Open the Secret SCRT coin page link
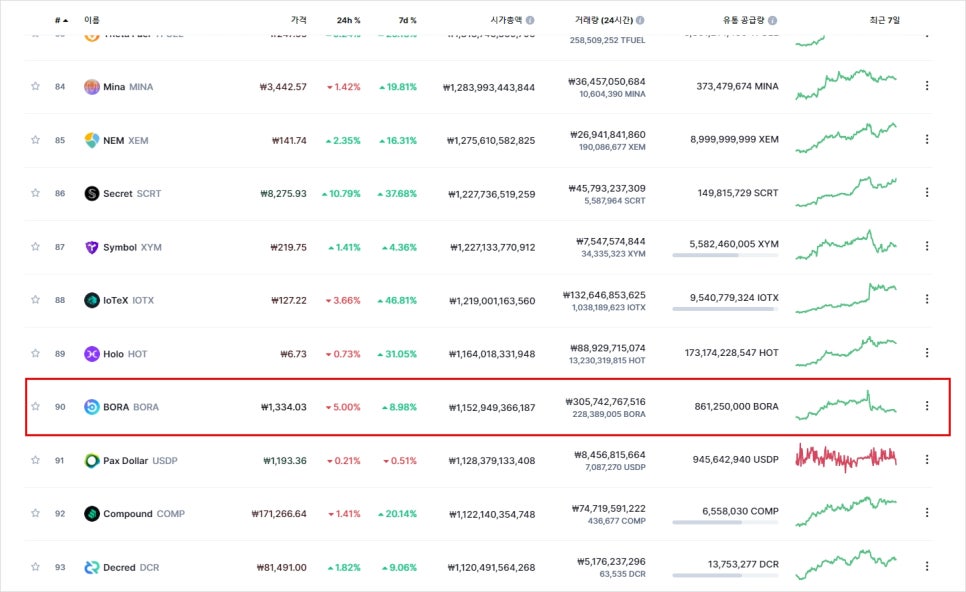 click(132, 193)
